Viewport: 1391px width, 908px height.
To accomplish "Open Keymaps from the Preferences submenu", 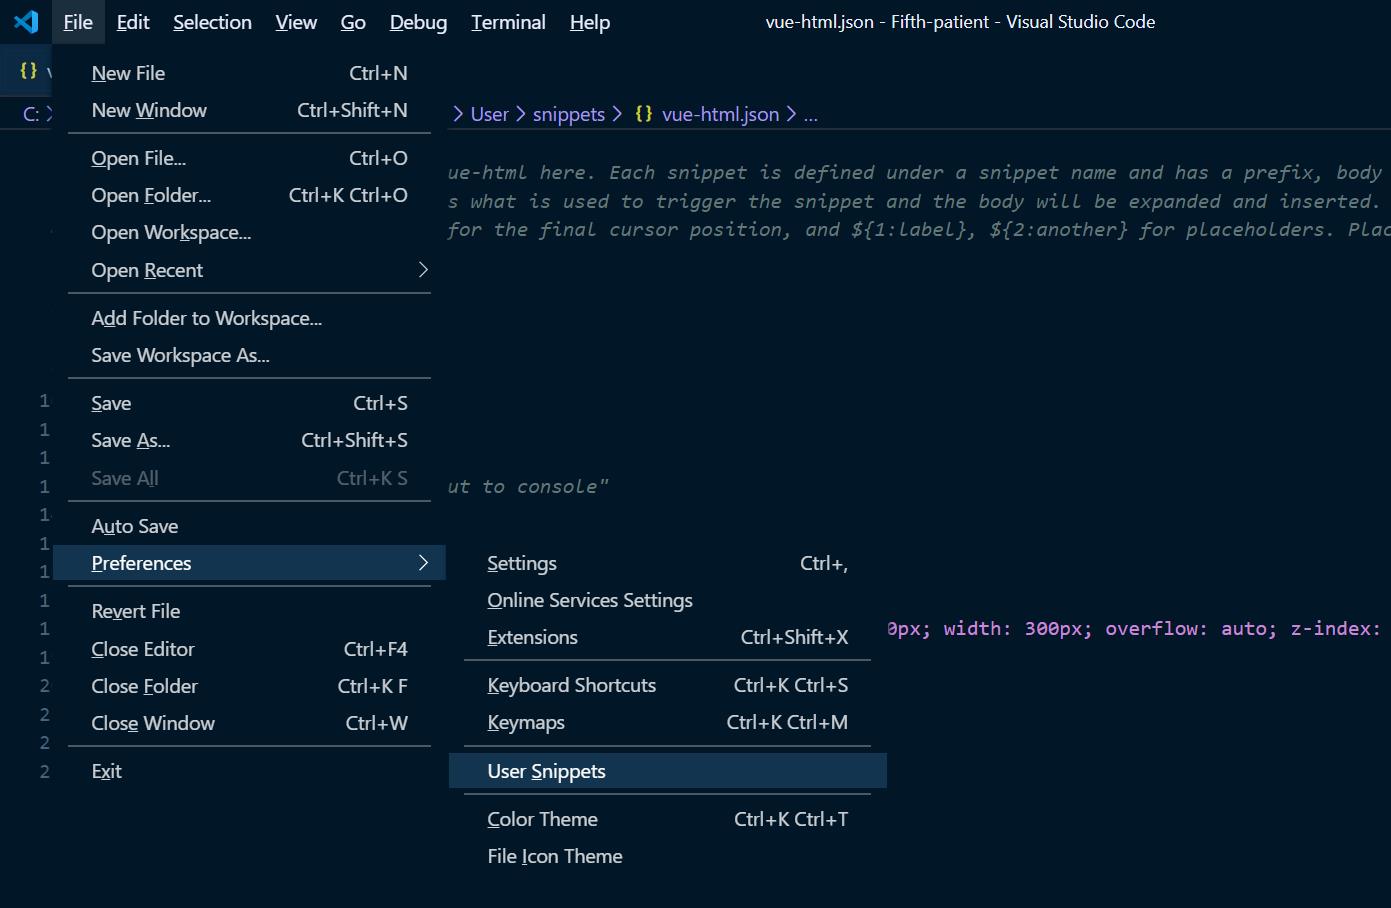I will click(525, 722).
